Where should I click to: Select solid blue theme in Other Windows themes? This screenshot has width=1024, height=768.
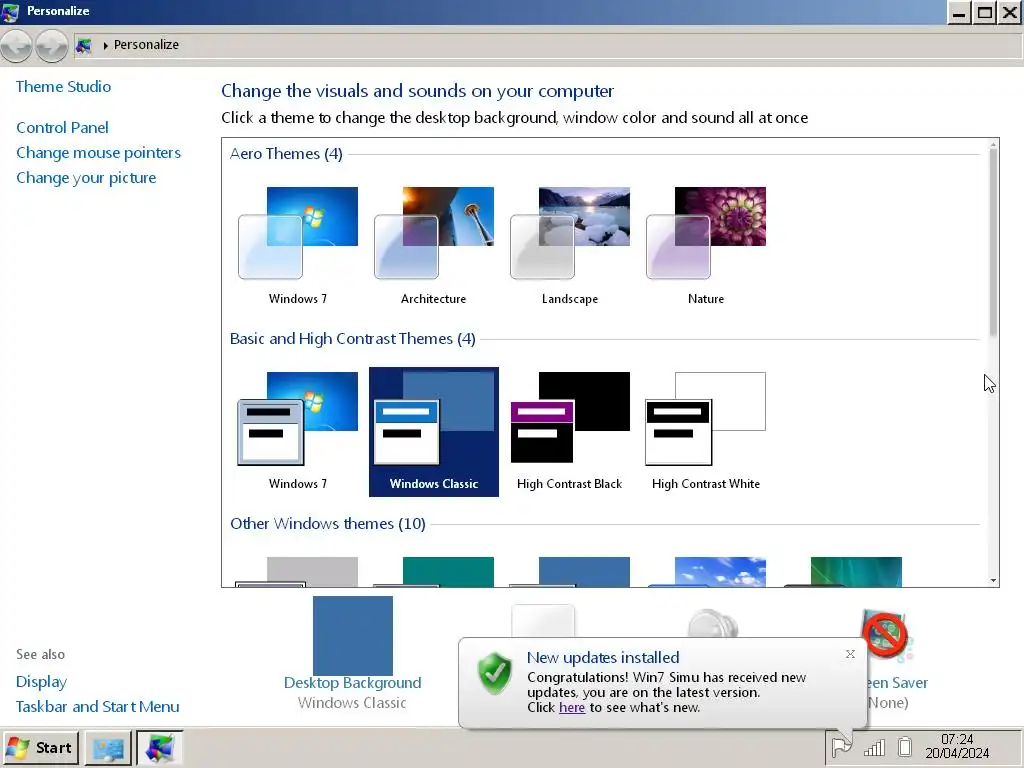click(x=569, y=572)
